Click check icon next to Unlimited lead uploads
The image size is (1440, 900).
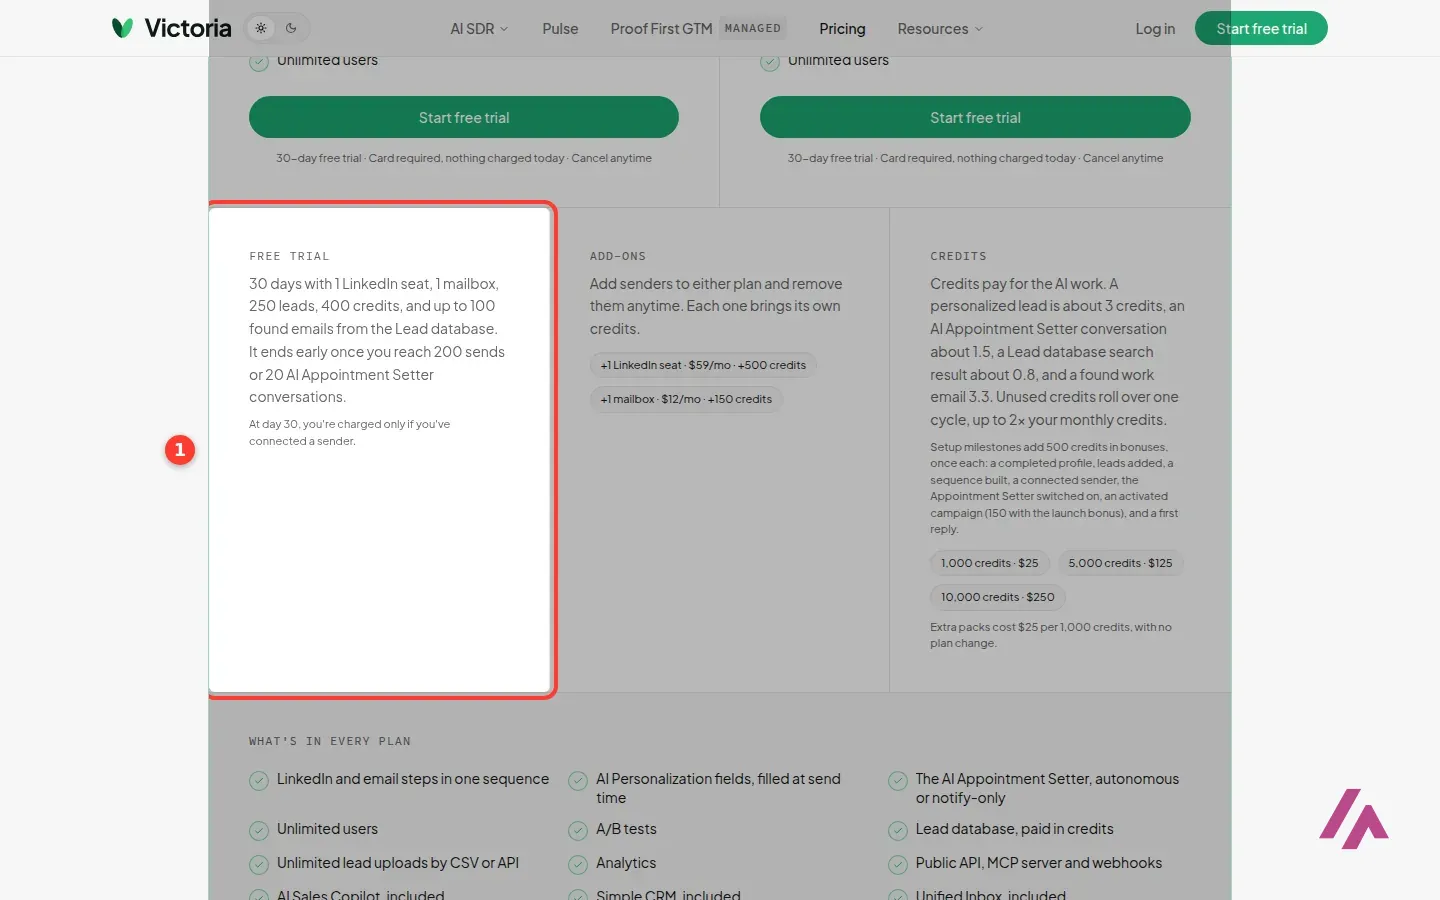point(259,865)
